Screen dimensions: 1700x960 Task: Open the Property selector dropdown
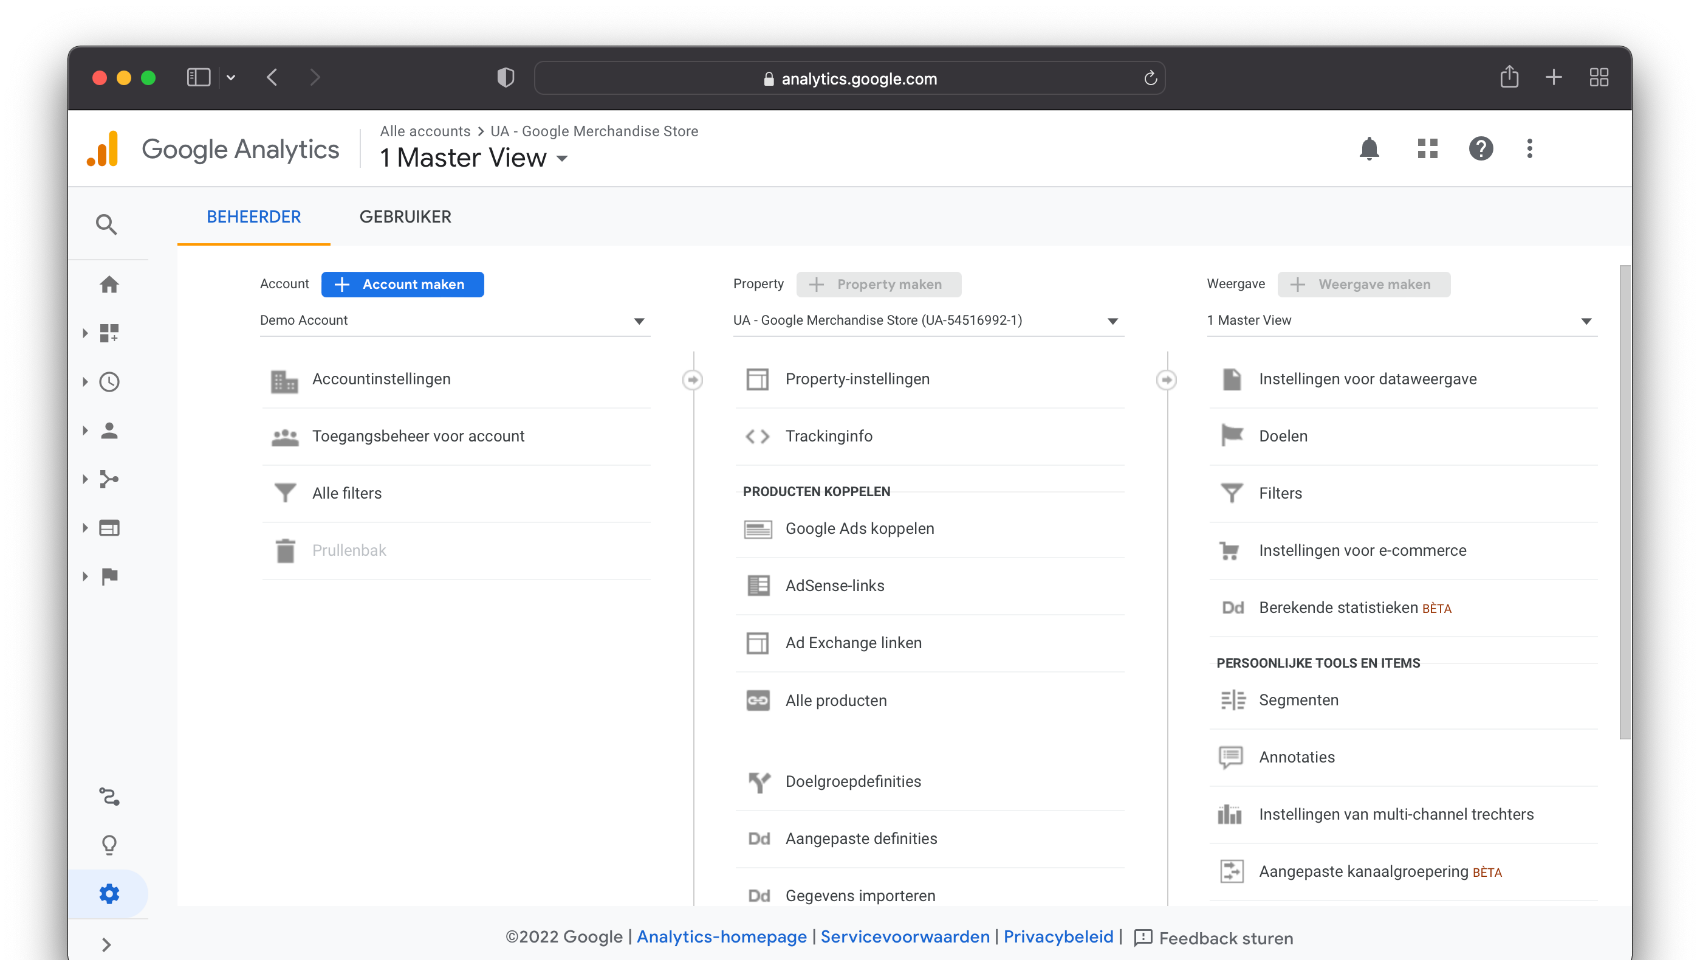click(928, 321)
